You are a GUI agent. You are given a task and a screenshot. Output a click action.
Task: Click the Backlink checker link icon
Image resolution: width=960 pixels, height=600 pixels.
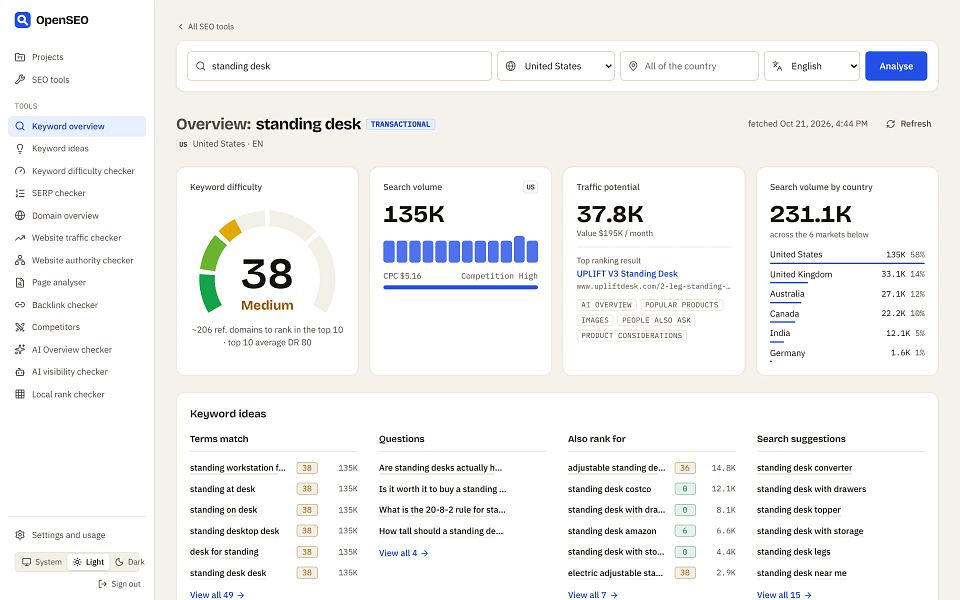click(20, 305)
